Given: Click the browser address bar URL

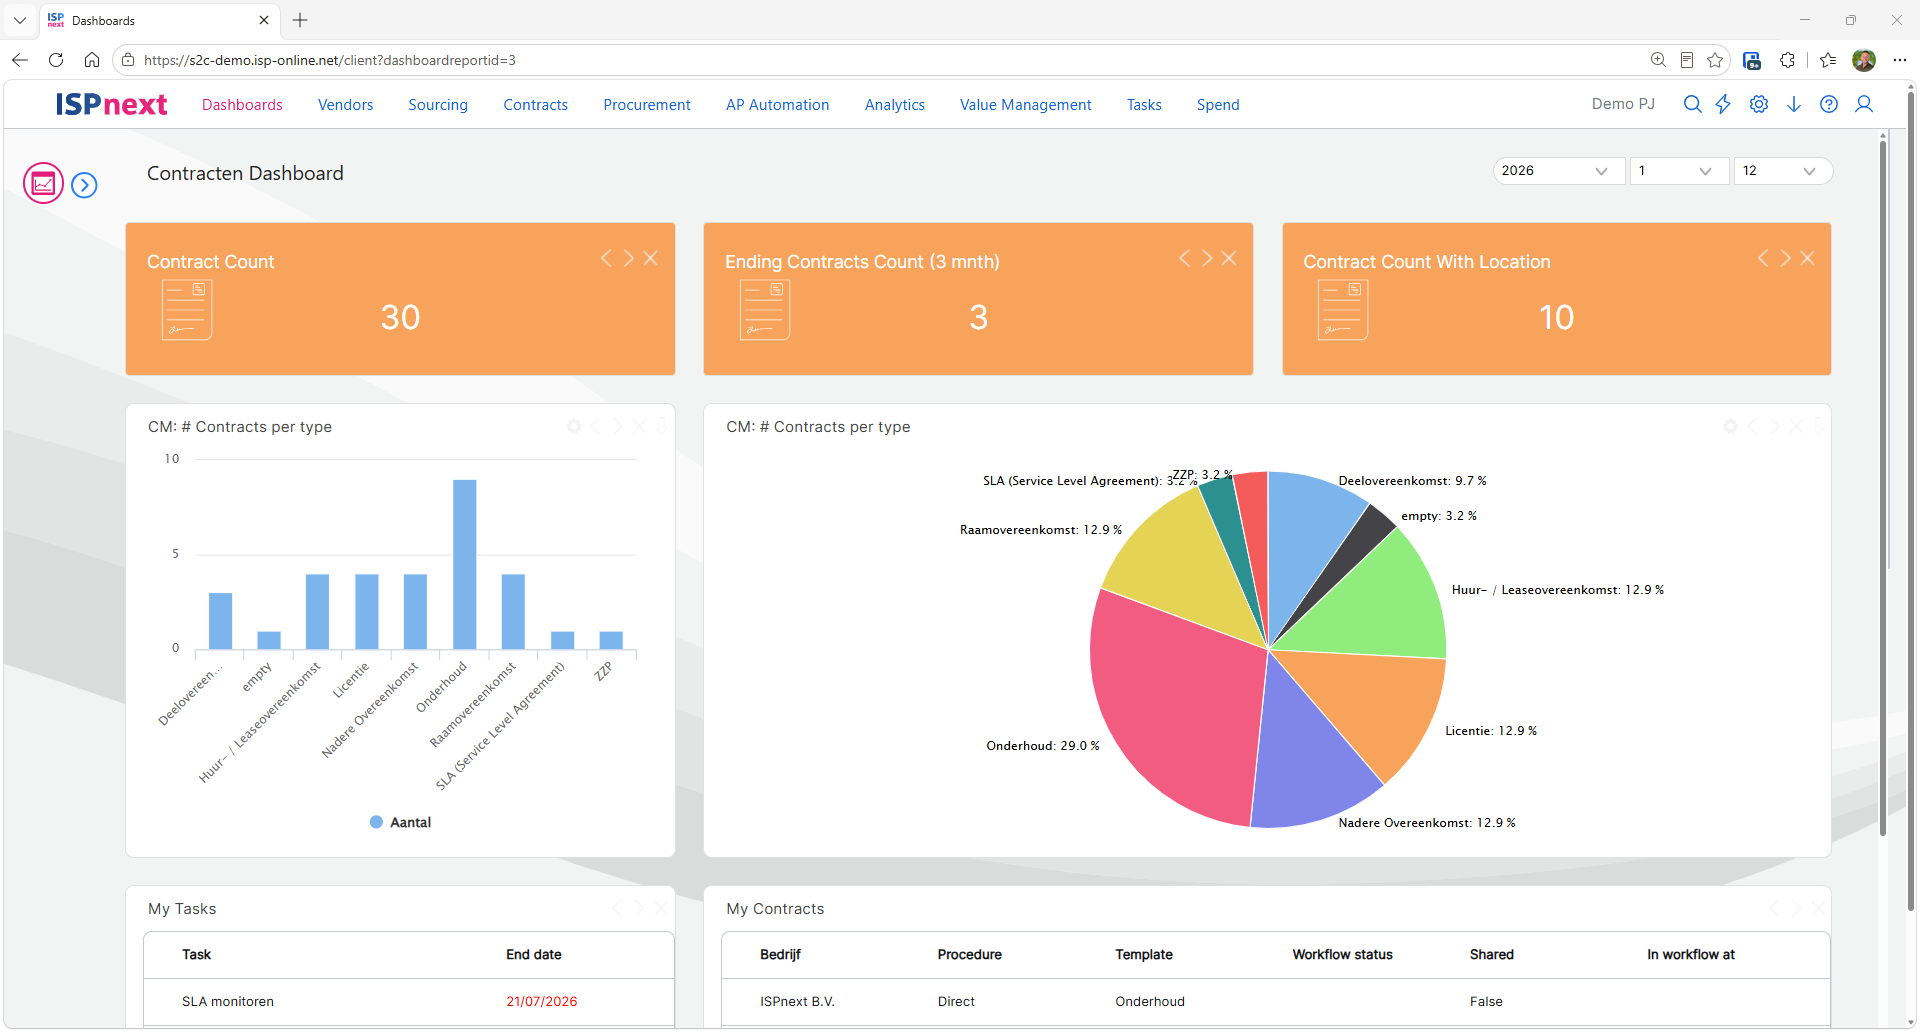Looking at the screenshot, I should coord(330,60).
